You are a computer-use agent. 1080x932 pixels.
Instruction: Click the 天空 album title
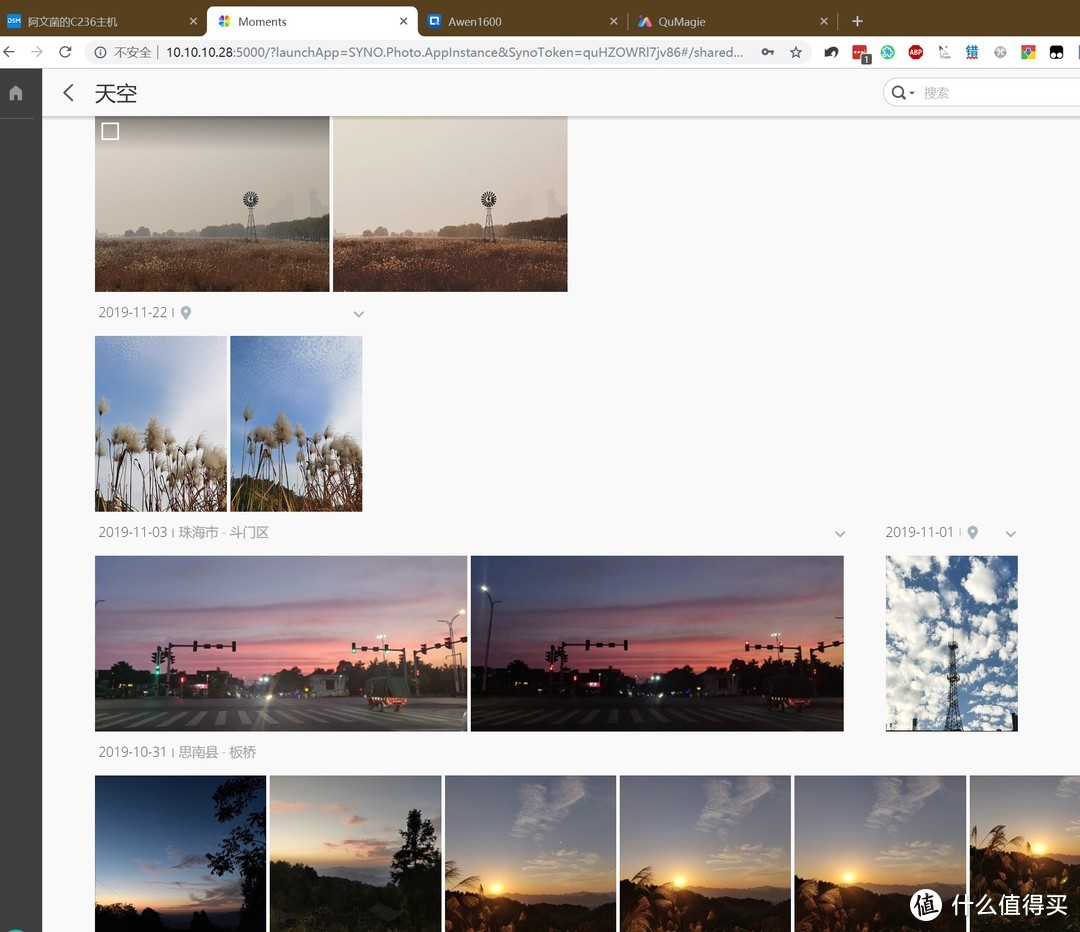(116, 93)
